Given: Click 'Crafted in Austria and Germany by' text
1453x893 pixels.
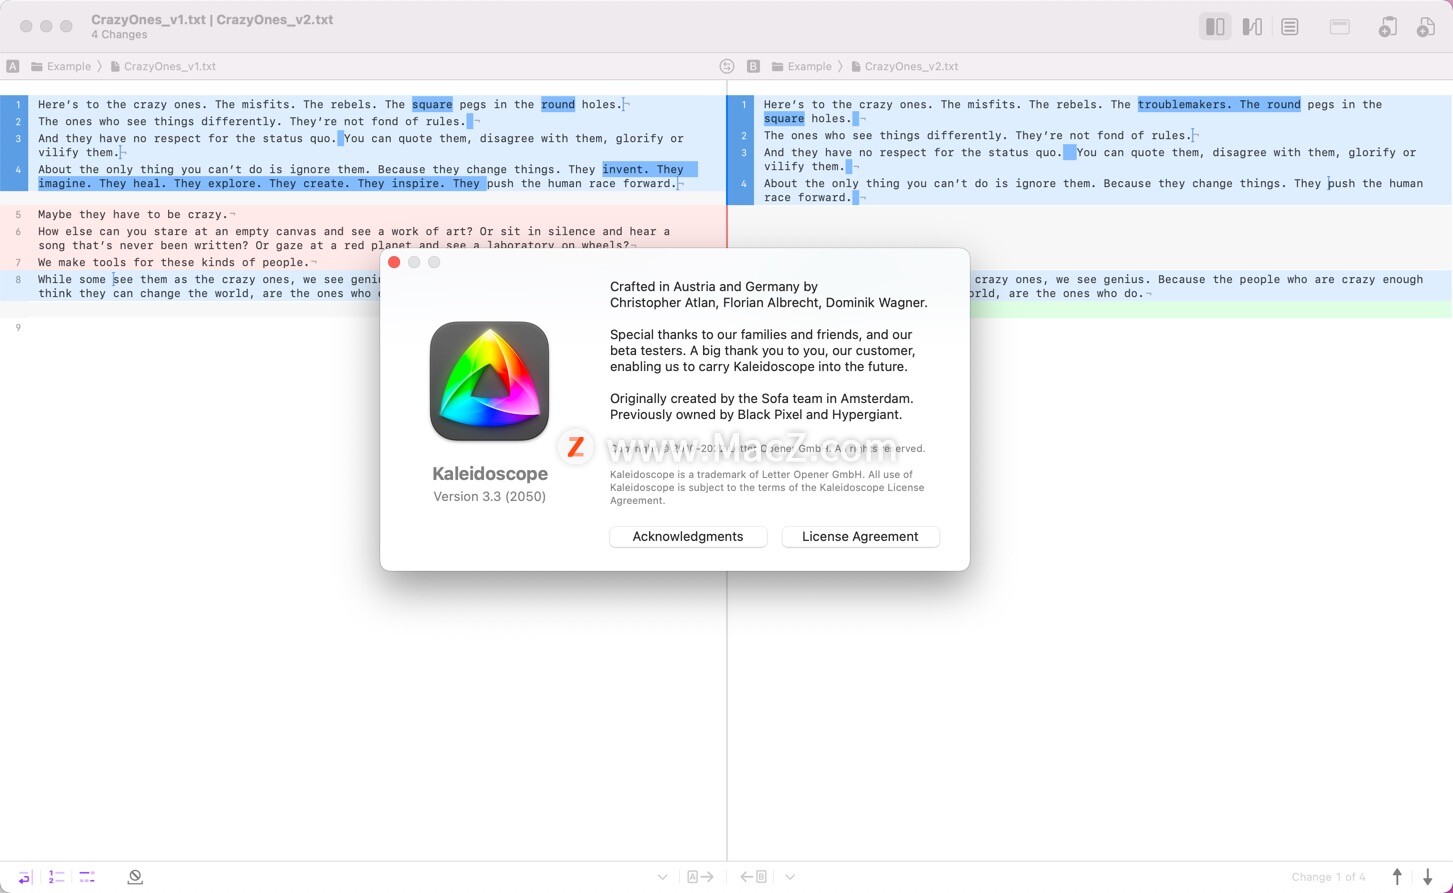Looking at the screenshot, I should coord(714,287).
